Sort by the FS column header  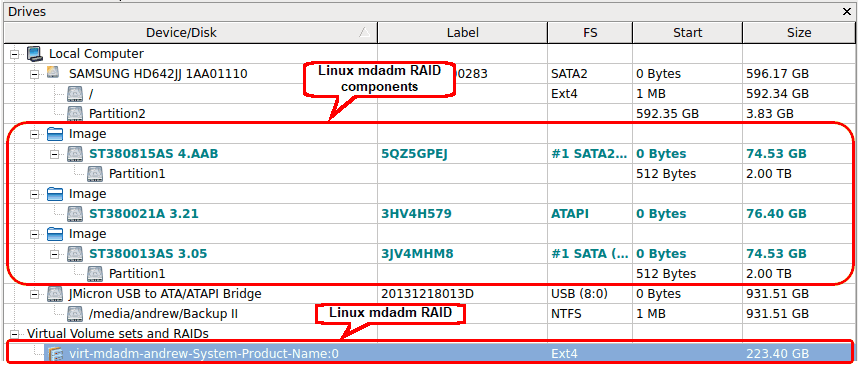pyautogui.click(x=590, y=33)
